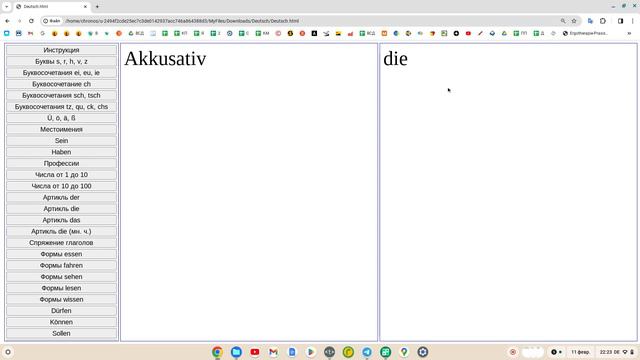Open a new tab with plus button
Viewport: 640px width, 360px height.
tap(97, 7)
